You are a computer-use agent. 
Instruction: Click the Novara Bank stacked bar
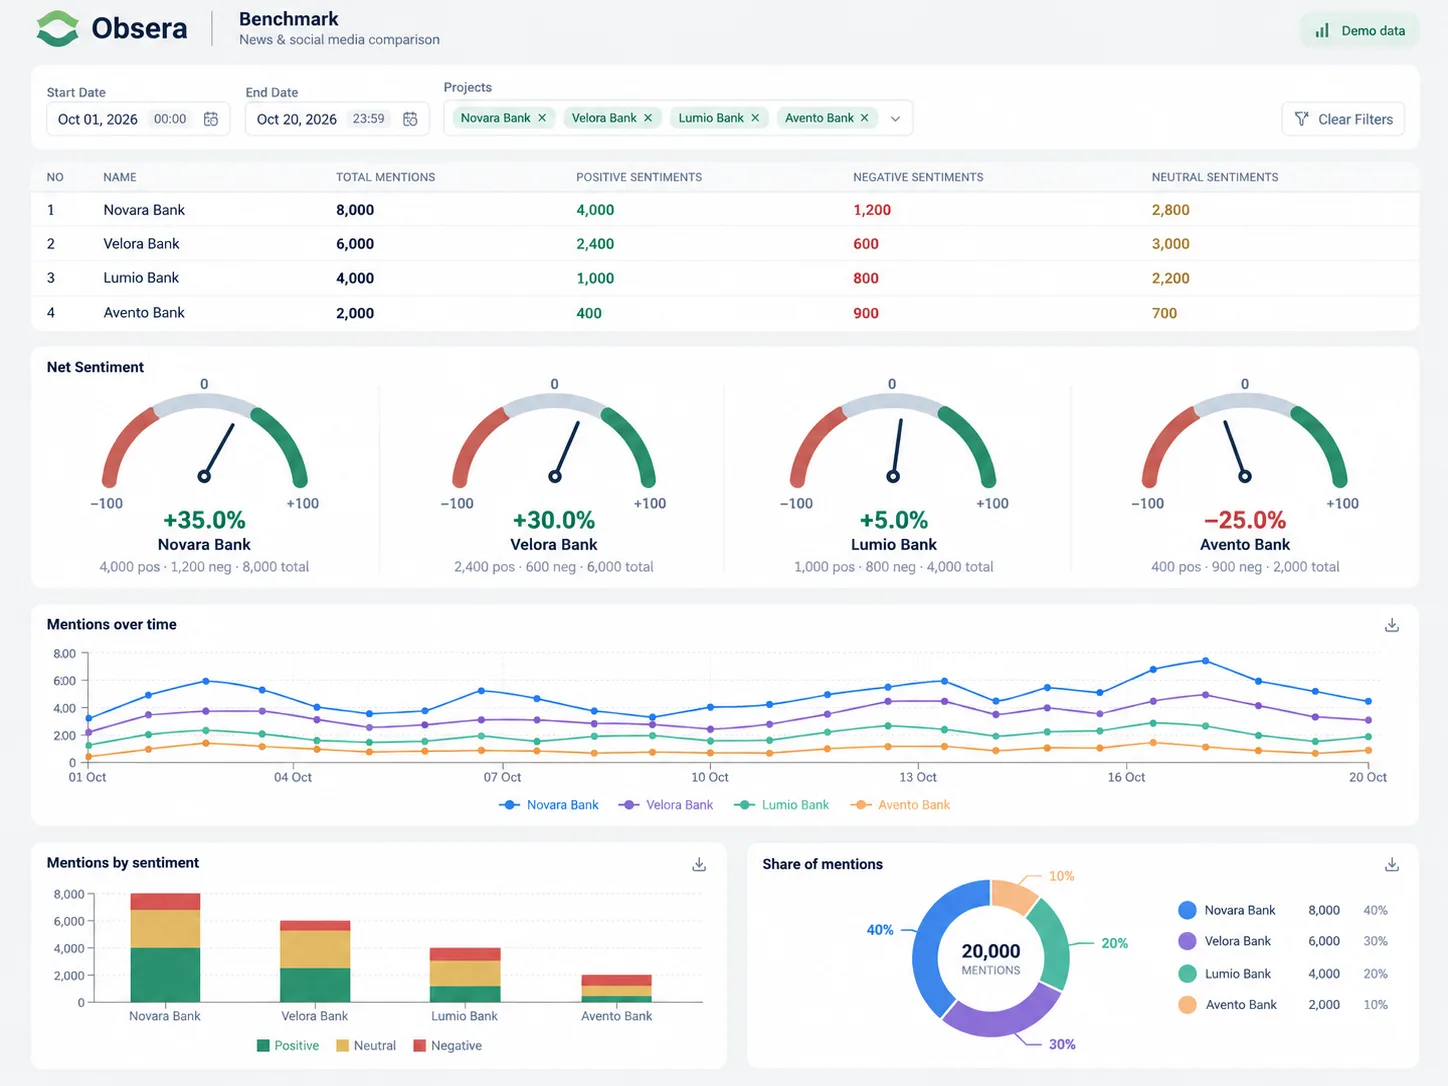point(165,948)
